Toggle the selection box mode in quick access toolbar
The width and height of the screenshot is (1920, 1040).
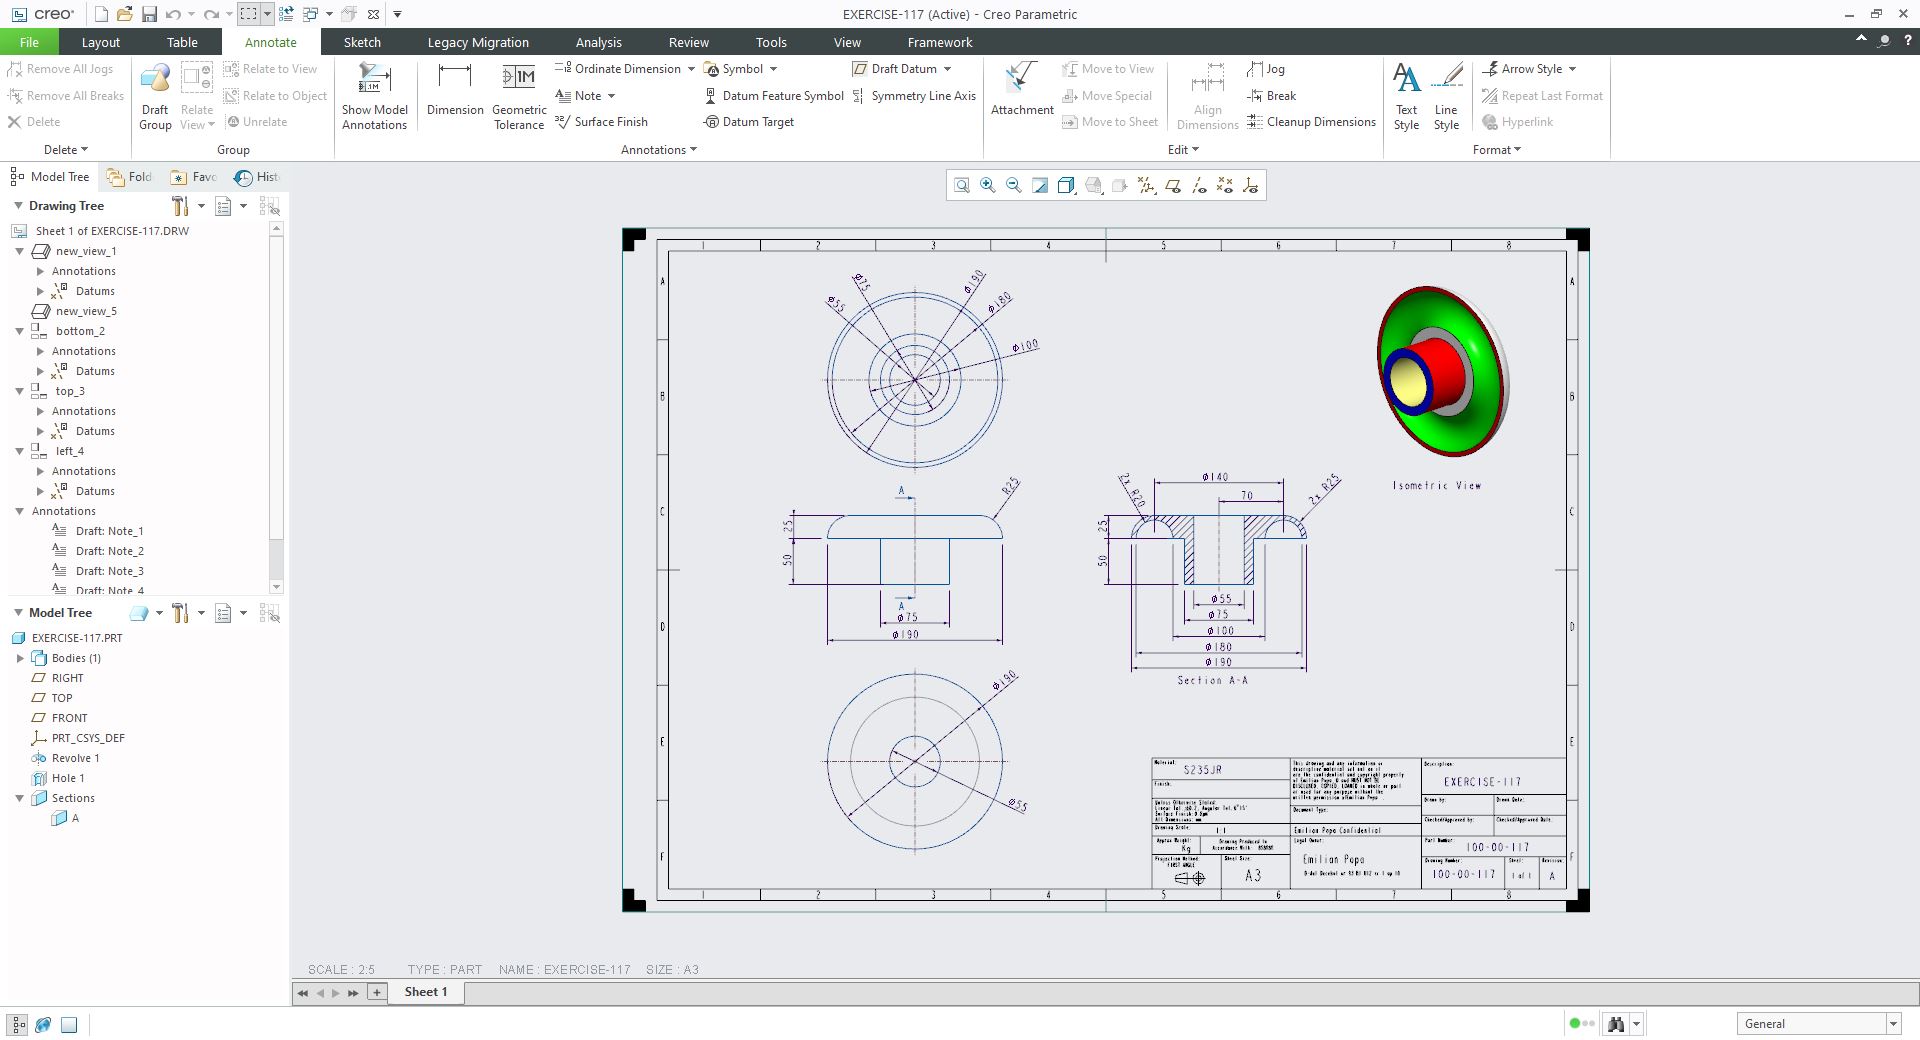[x=248, y=14]
